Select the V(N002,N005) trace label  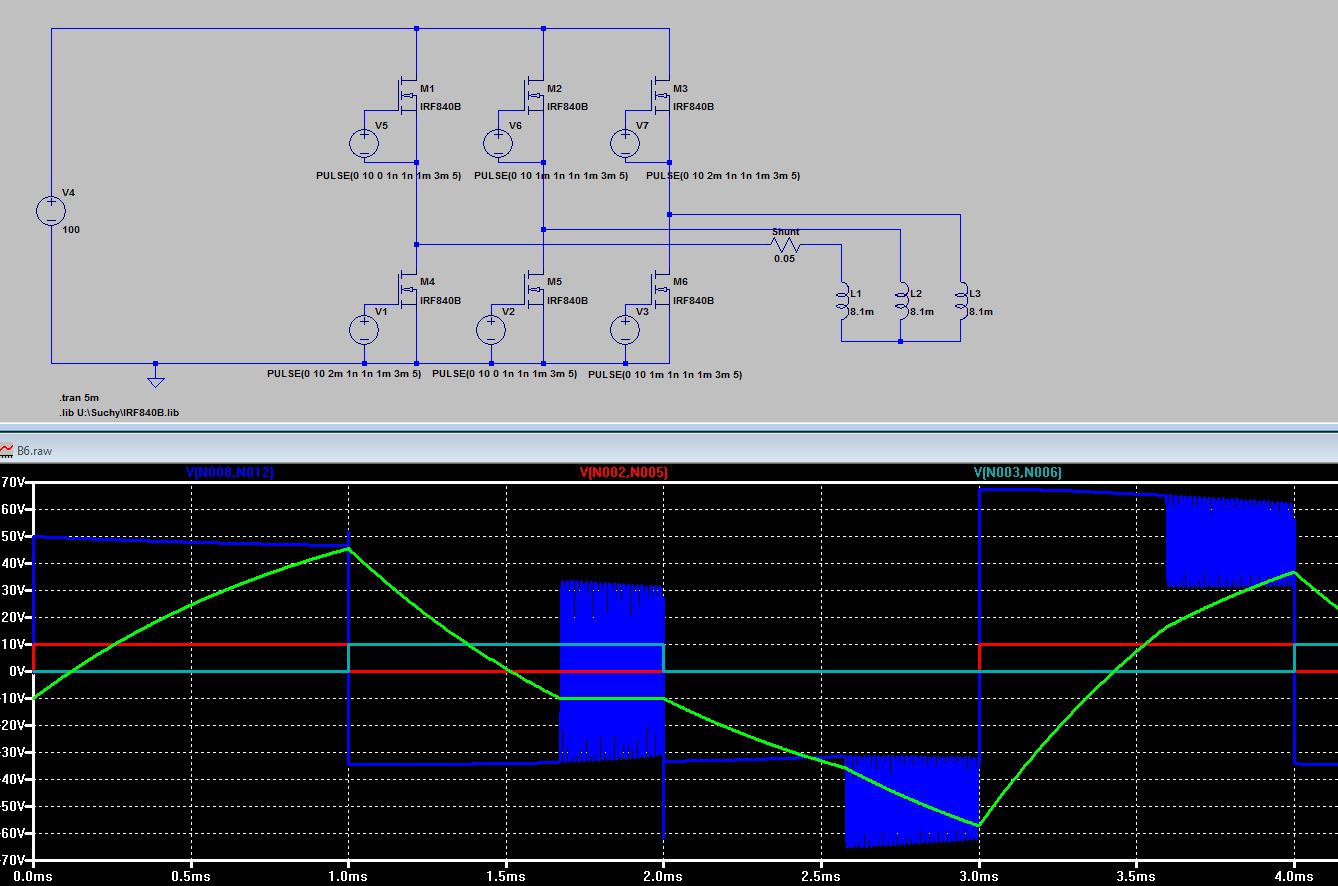coord(624,472)
